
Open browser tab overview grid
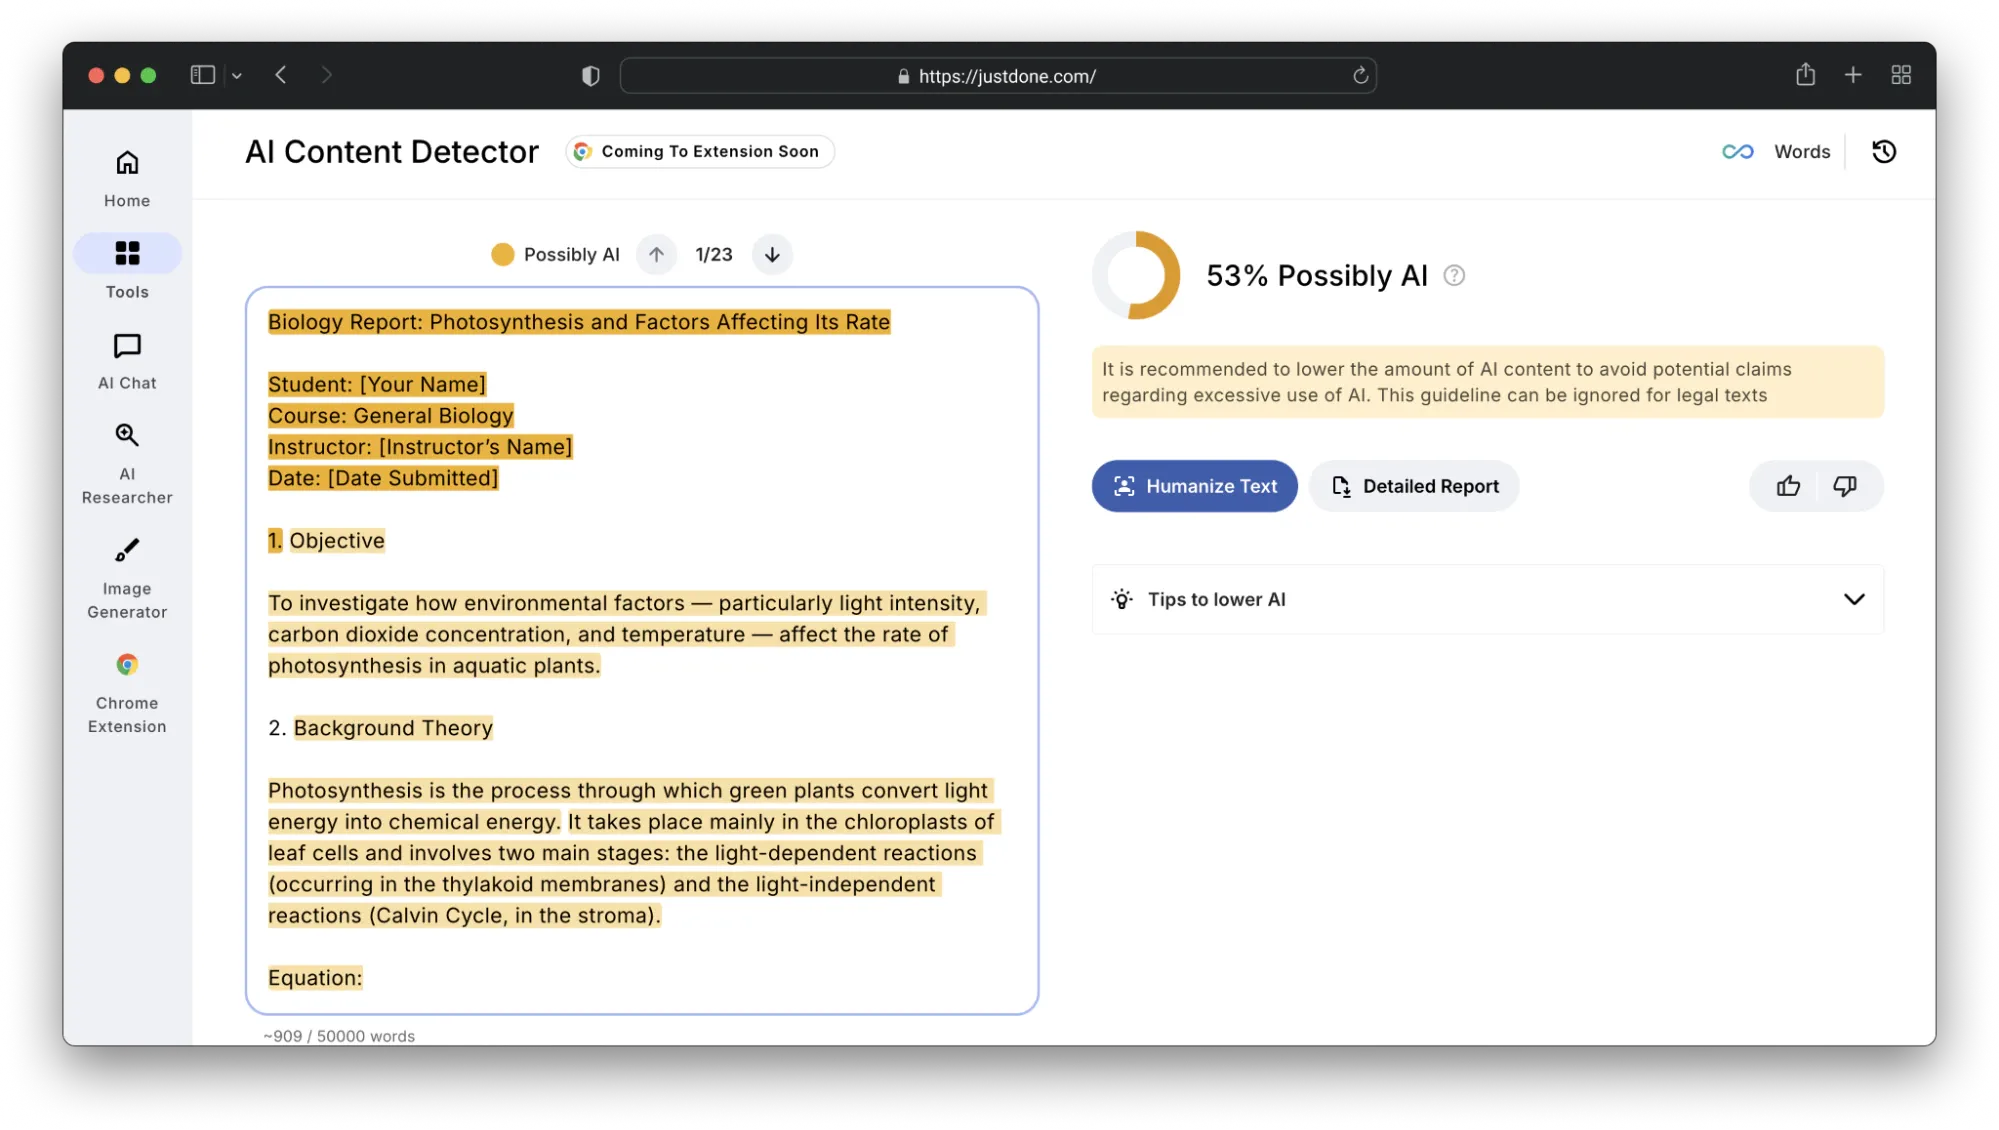1901,75
